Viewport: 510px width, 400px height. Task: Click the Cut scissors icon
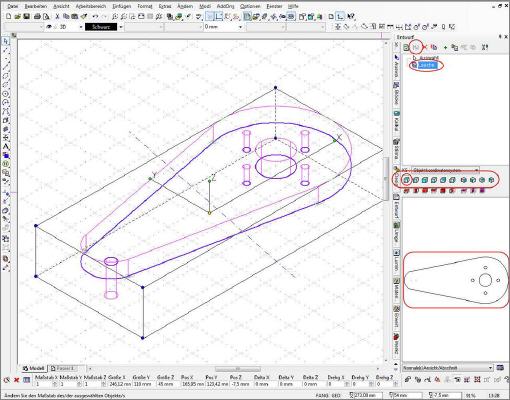[57, 16]
